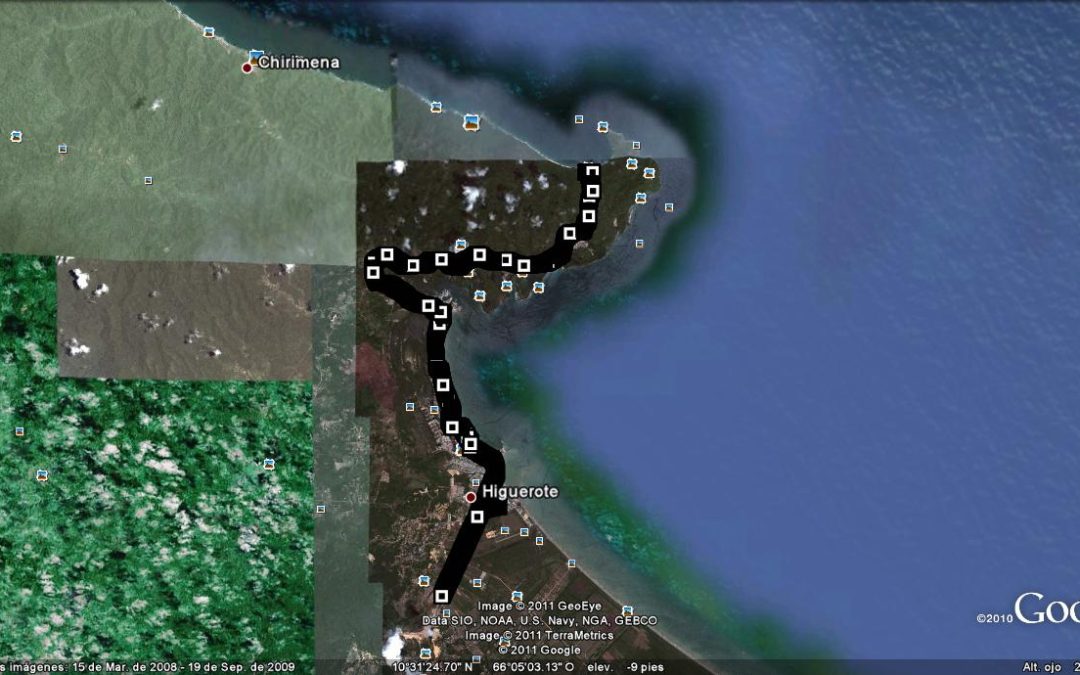The width and height of the screenshot is (1080, 675).
Task: Open the photo icon at far left edge
Action: (x=15, y=136)
